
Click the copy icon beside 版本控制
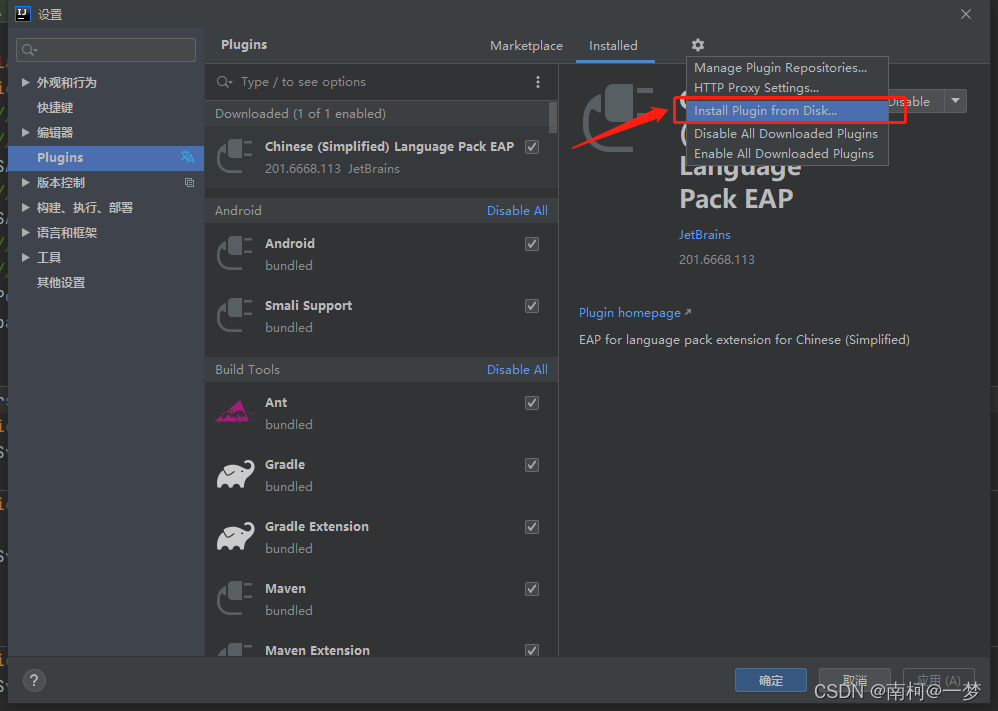pos(189,183)
